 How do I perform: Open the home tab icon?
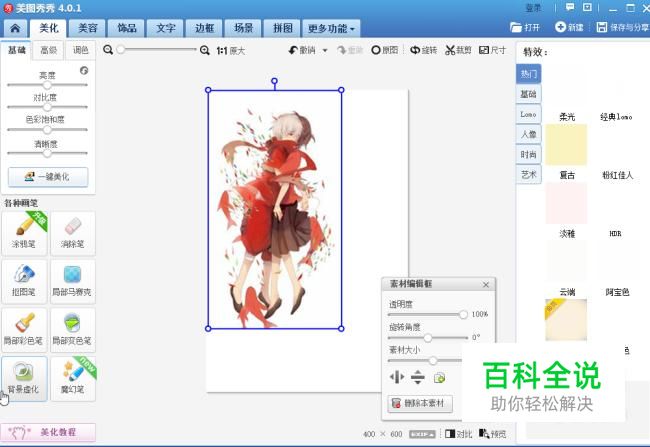(x=15, y=28)
